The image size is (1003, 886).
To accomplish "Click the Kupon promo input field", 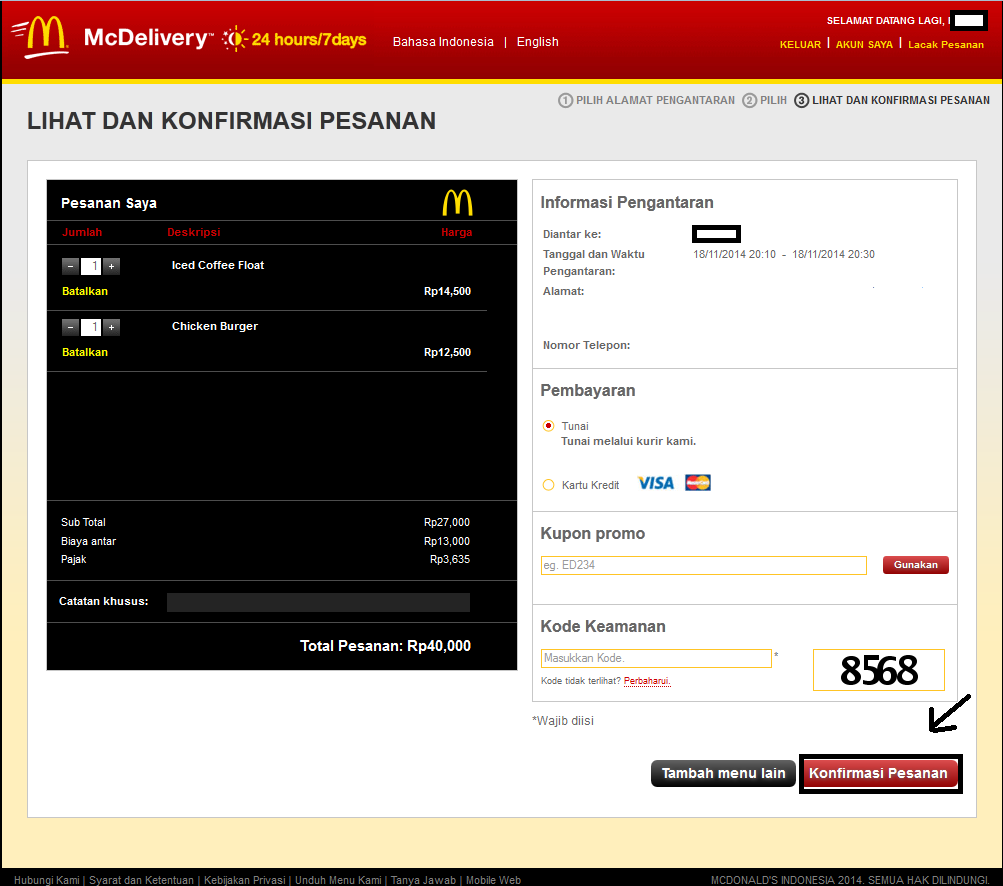I will [x=703, y=565].
